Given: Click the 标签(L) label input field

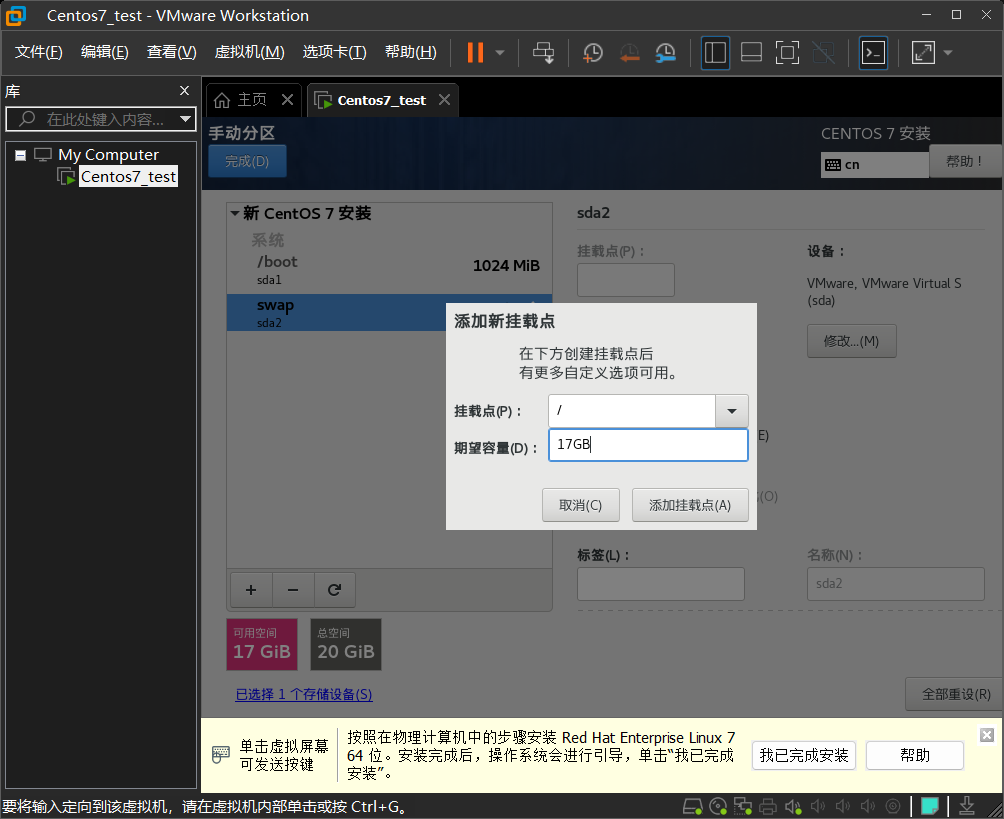Looking at the screenshot, I should pyautogui.click(x=660, y=584).
